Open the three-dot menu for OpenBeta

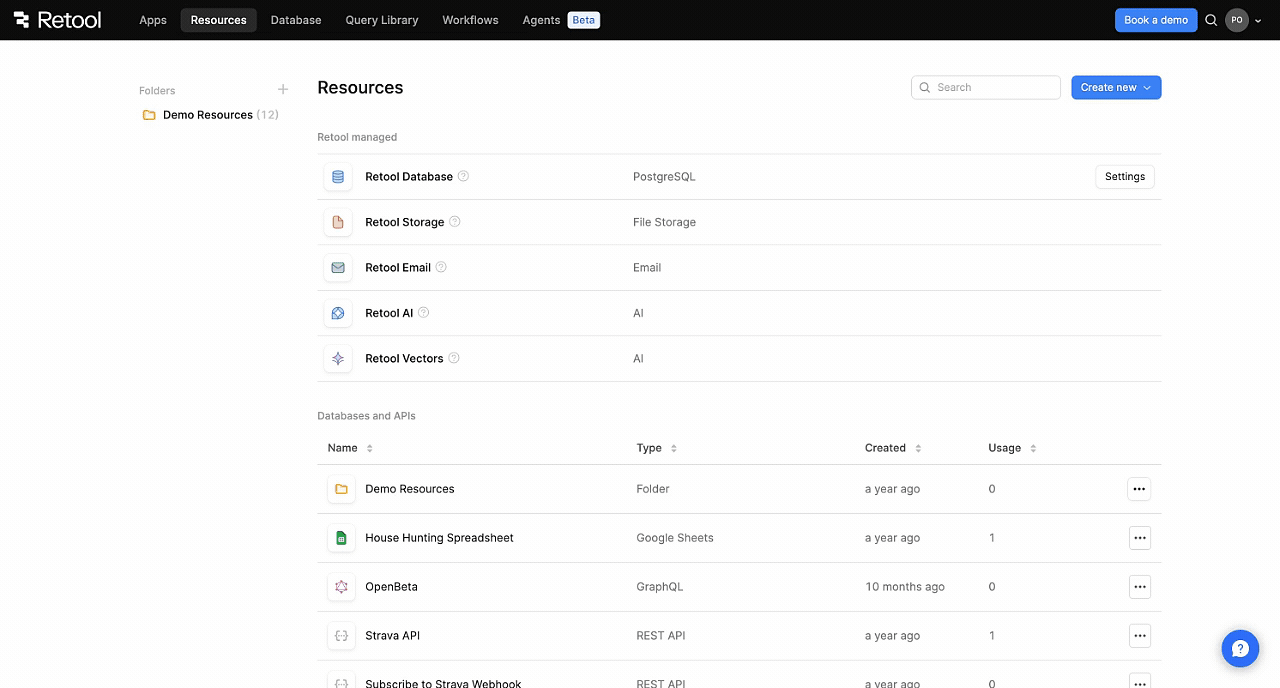[1139, 587]
